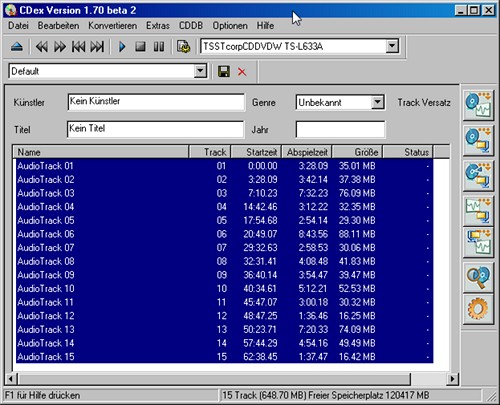Select AudioTrack 07 row
Image resolution: width=500 pixels, height=405 pixels.
click(x=224, y=248)
